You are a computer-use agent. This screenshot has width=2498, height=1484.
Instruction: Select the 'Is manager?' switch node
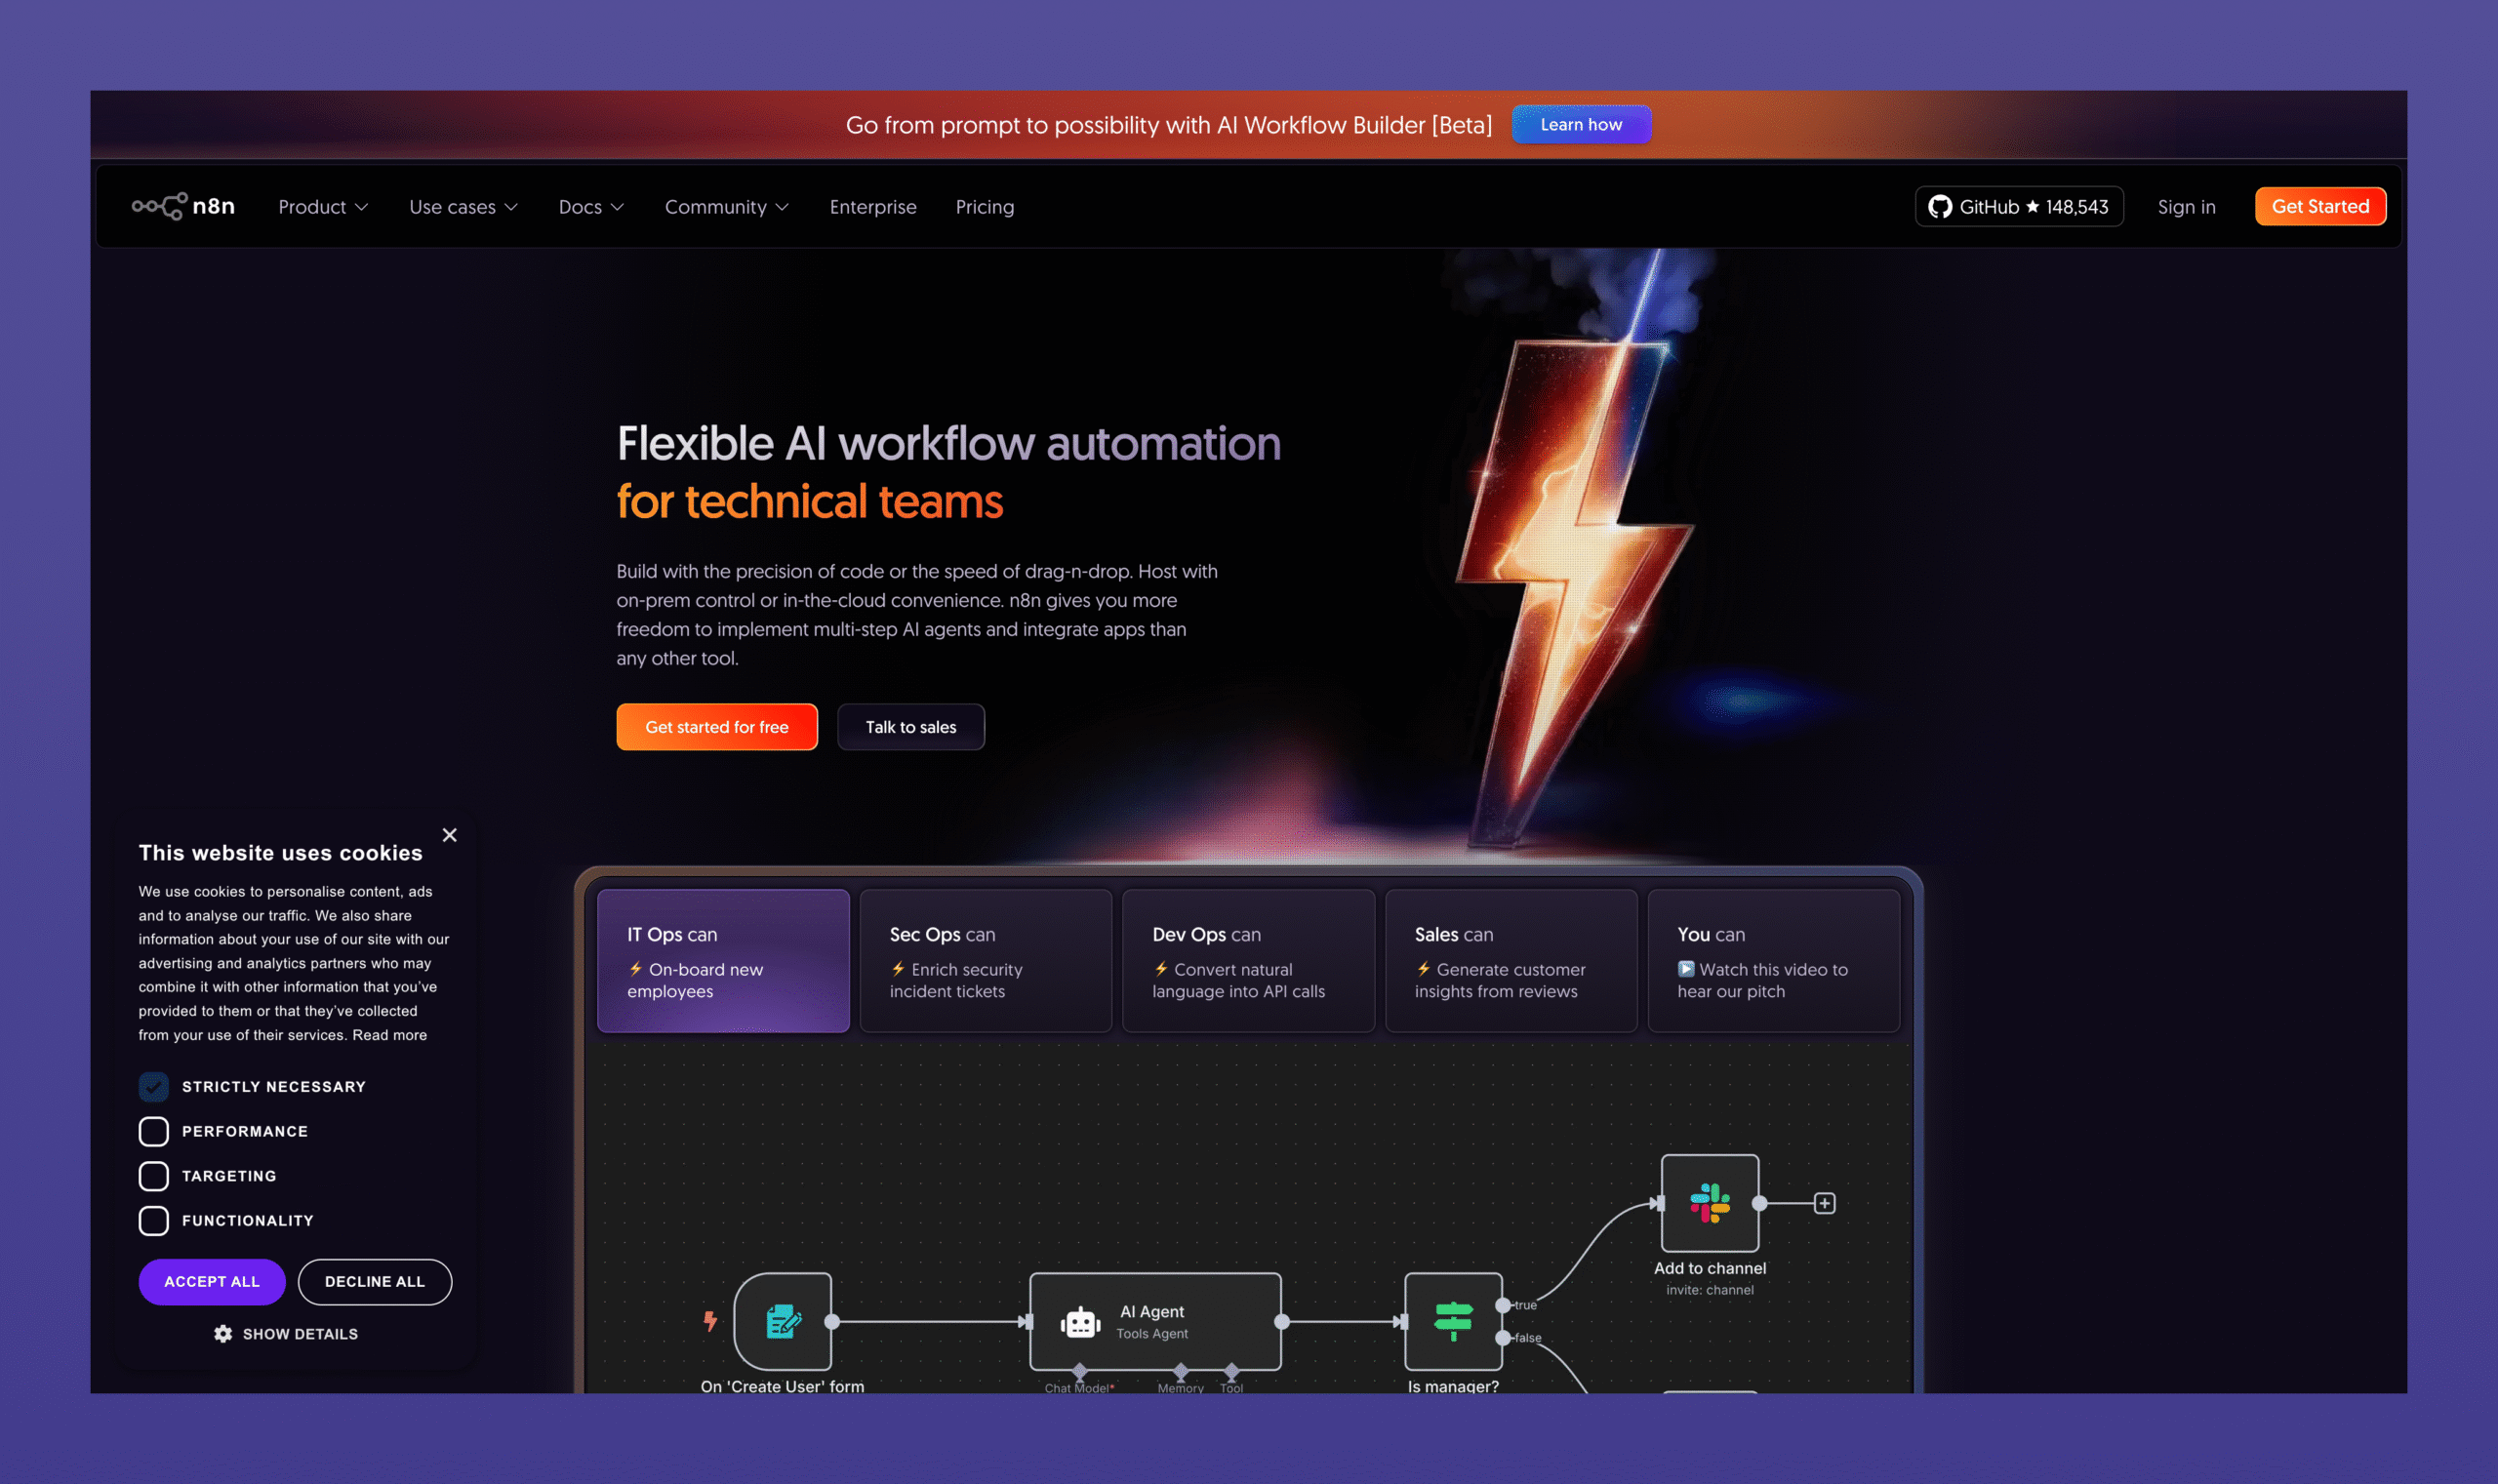click(x=1452, y=1322)
